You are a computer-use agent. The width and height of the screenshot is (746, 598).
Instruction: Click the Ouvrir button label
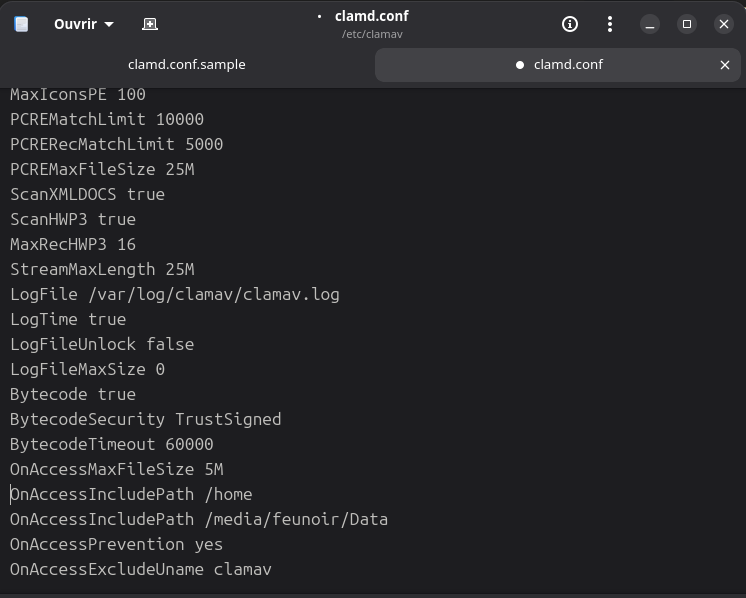(x=75, y=24)
